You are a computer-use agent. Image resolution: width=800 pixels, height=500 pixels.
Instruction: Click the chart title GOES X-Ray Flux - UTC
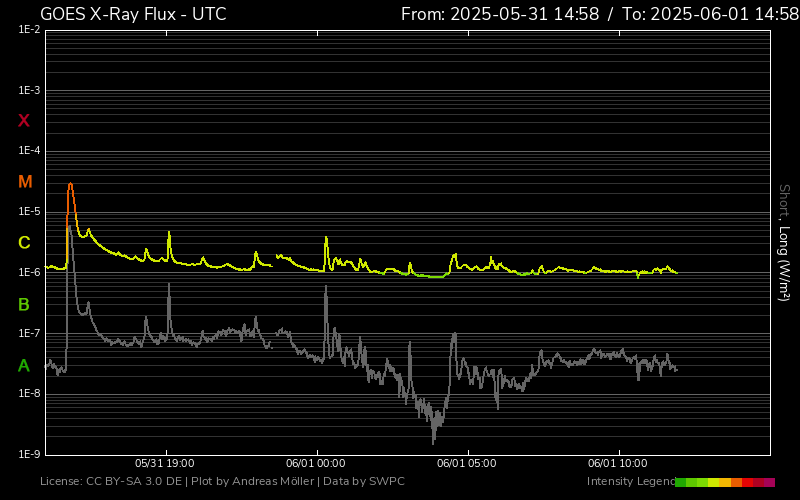click(x=133, y=14)
